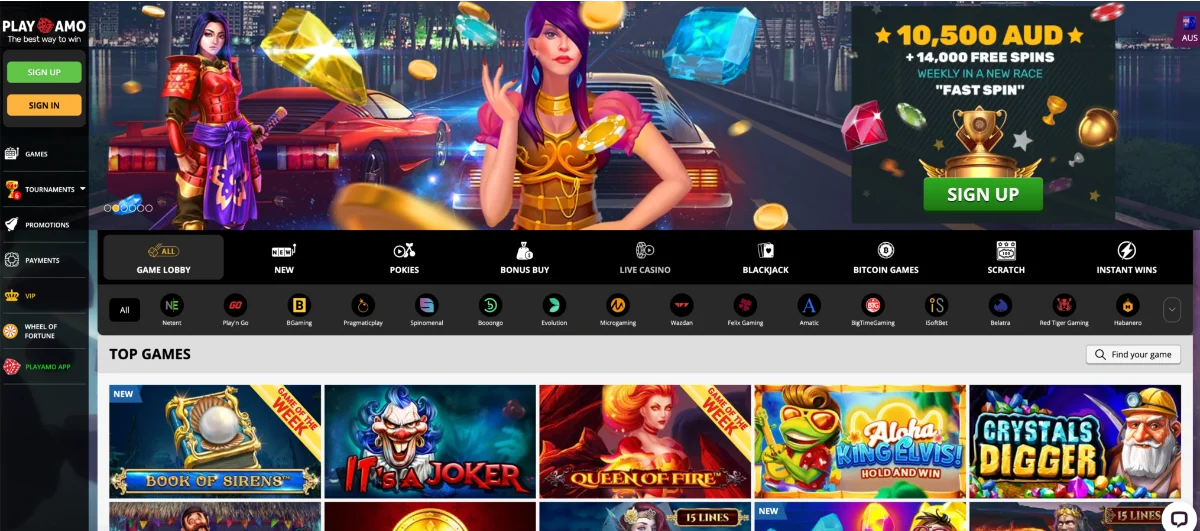Filter by Wazdan provider icon
The image size is (1200, 531).
[x=682, y=305]
